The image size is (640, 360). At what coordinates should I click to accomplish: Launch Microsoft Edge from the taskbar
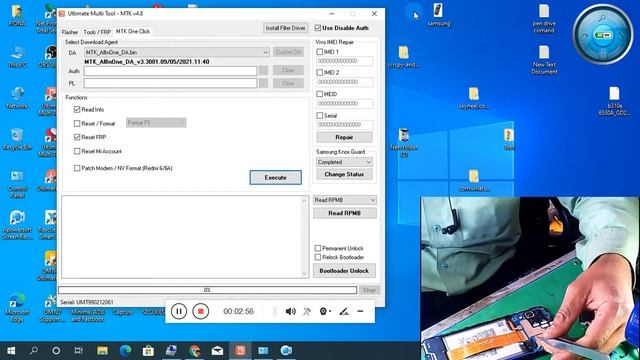click(x=125, y=351)
